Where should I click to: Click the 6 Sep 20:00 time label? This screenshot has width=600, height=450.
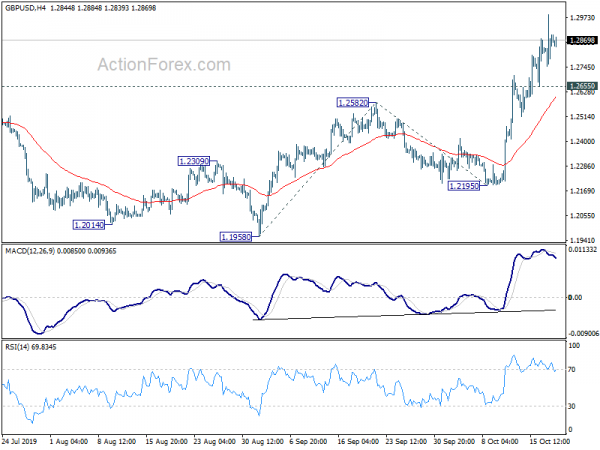pos(308,441)
